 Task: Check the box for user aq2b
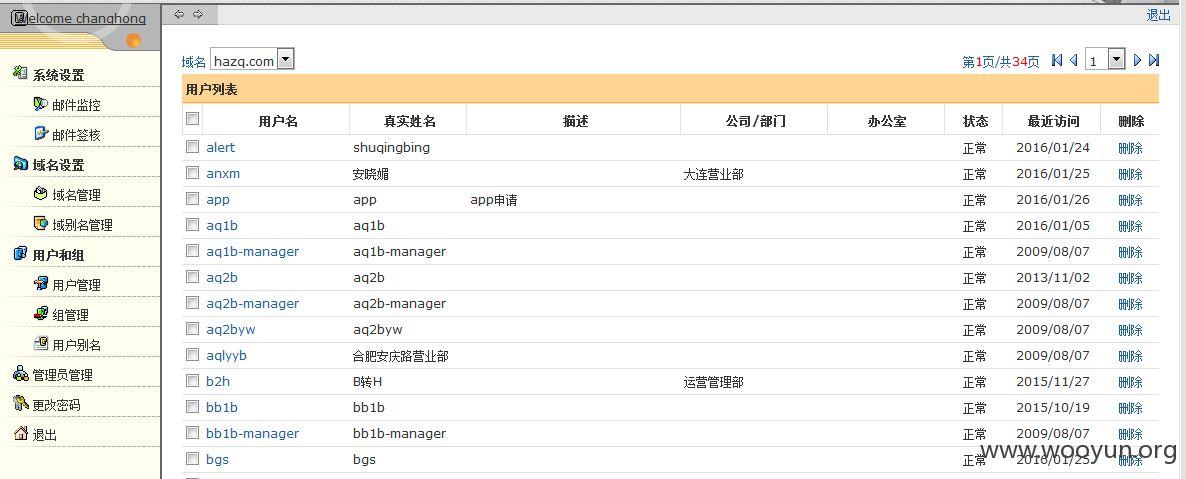click(193, 277)
